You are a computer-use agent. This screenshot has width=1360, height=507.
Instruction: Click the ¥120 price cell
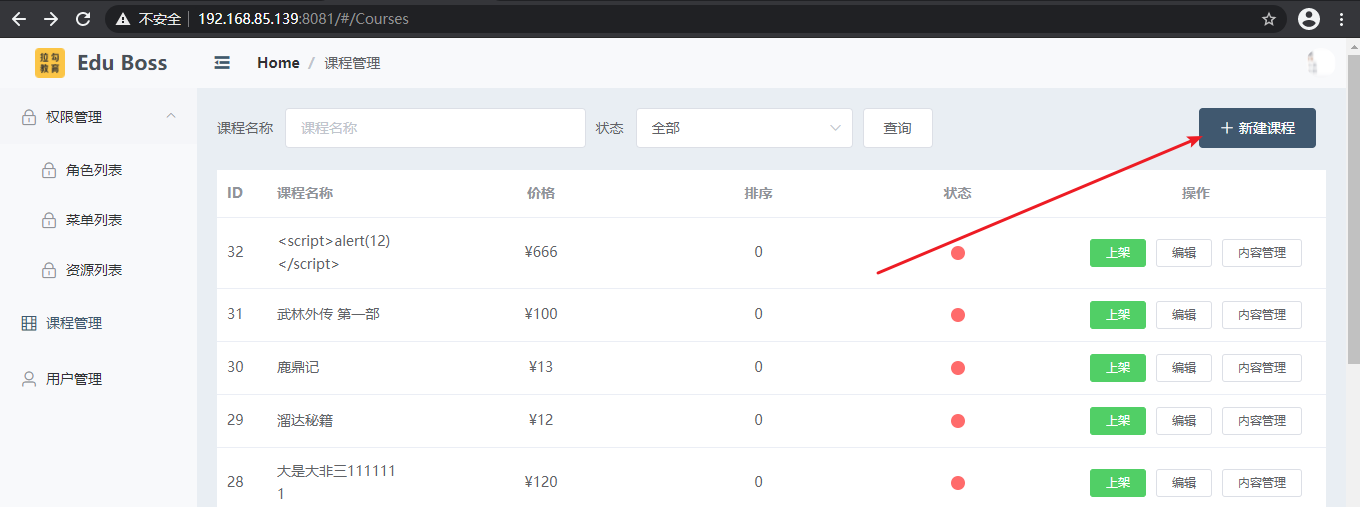pyautogui.click(x=541, y=482)
